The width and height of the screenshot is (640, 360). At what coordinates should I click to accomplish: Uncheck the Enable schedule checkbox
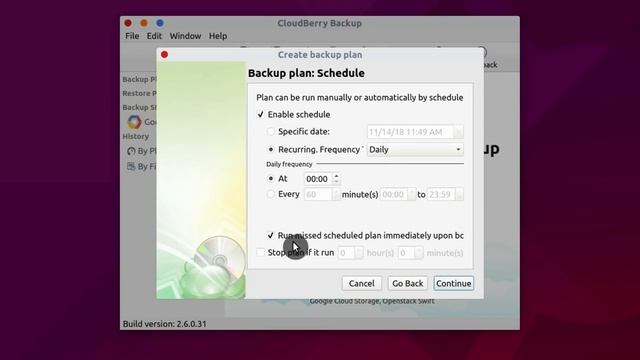[260, 115]
